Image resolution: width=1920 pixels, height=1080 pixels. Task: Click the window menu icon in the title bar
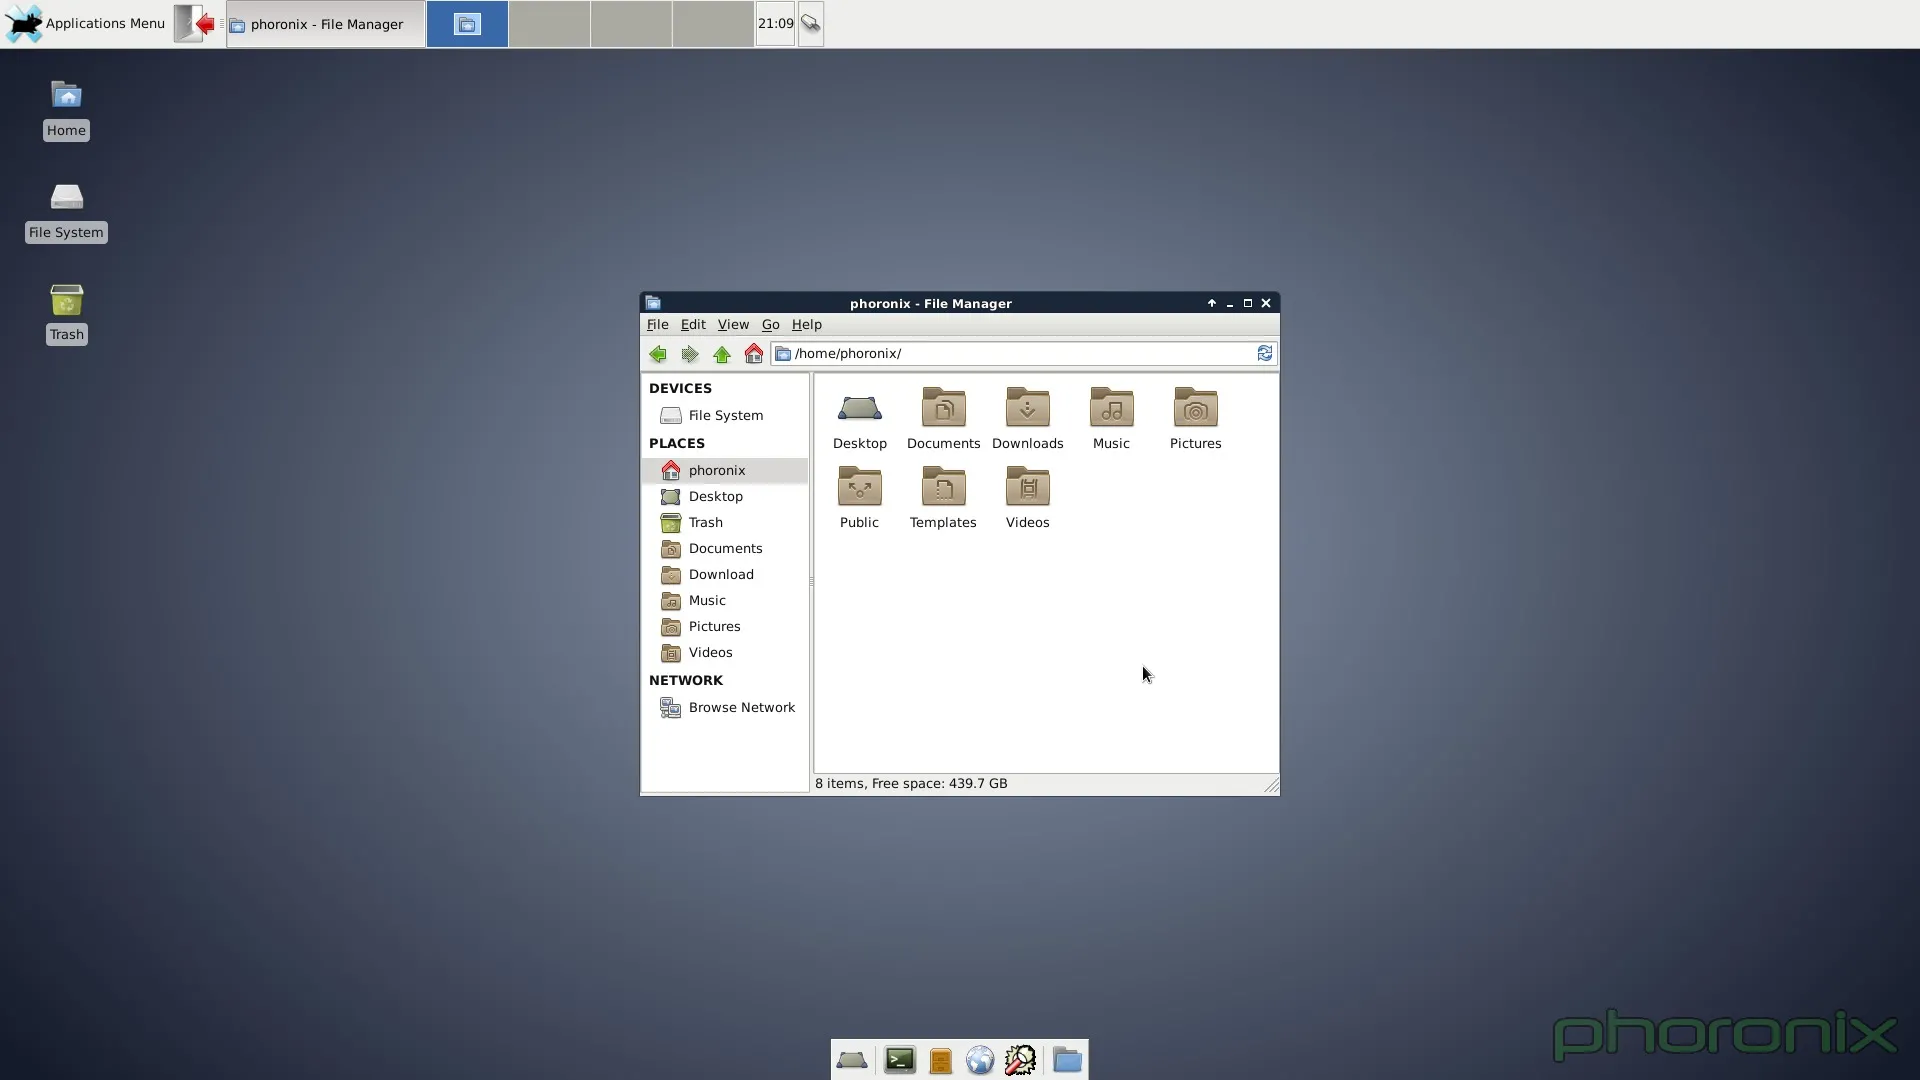point(653,303)
